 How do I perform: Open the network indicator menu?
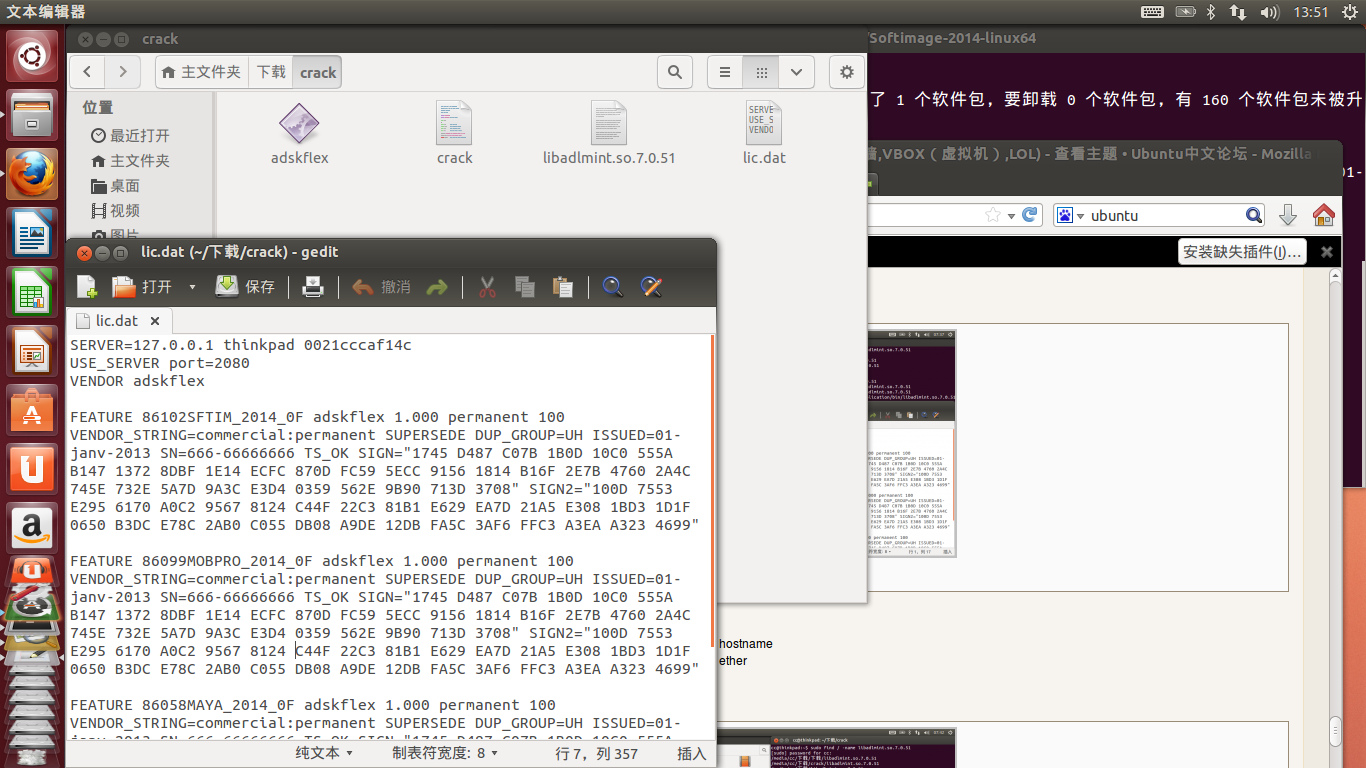pyautogui.click(x=1238, y=12)
